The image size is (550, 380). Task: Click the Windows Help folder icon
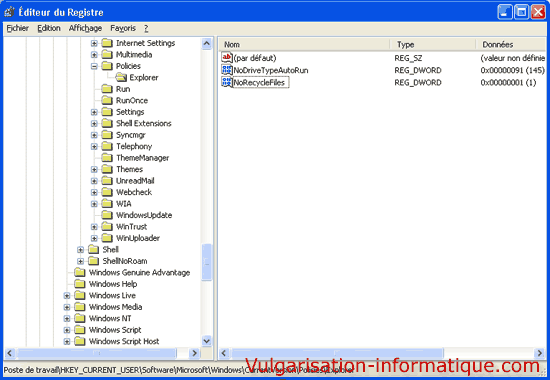tap(80, 284)
